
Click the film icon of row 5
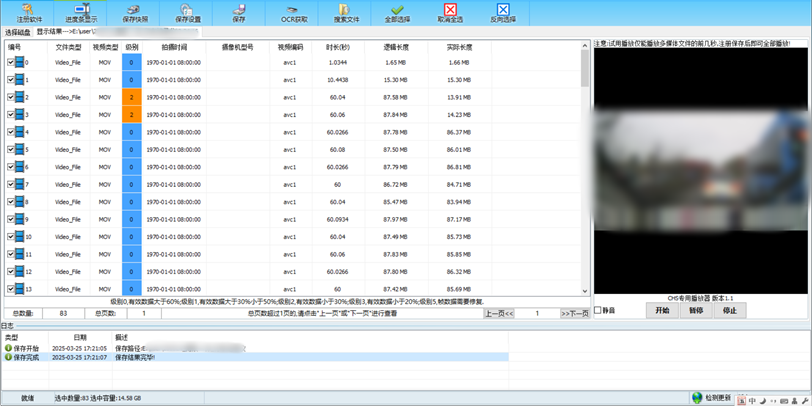(20, 149)
